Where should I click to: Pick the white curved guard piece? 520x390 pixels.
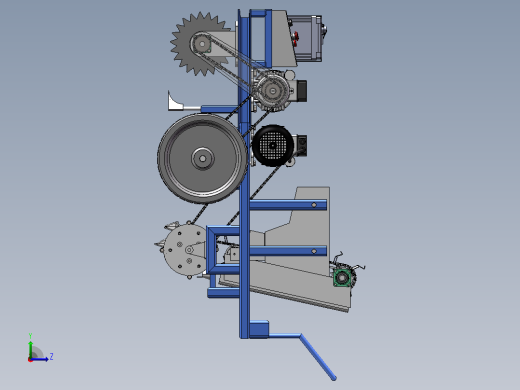(175, 101)
